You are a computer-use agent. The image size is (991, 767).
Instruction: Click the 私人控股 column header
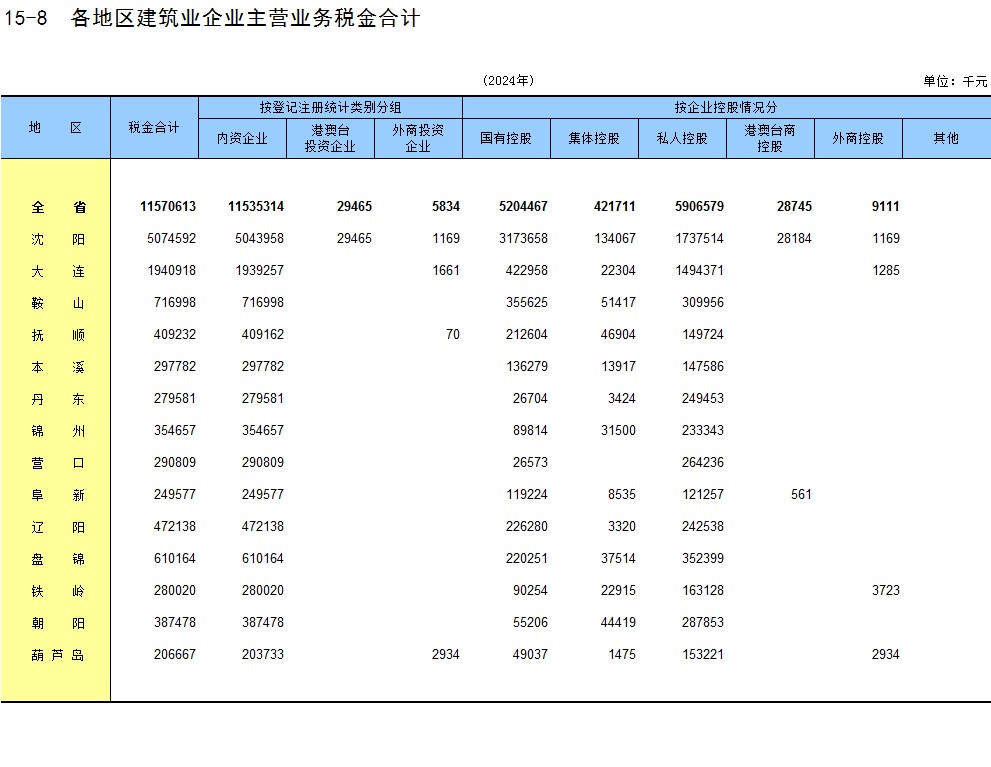pos(682,138)
